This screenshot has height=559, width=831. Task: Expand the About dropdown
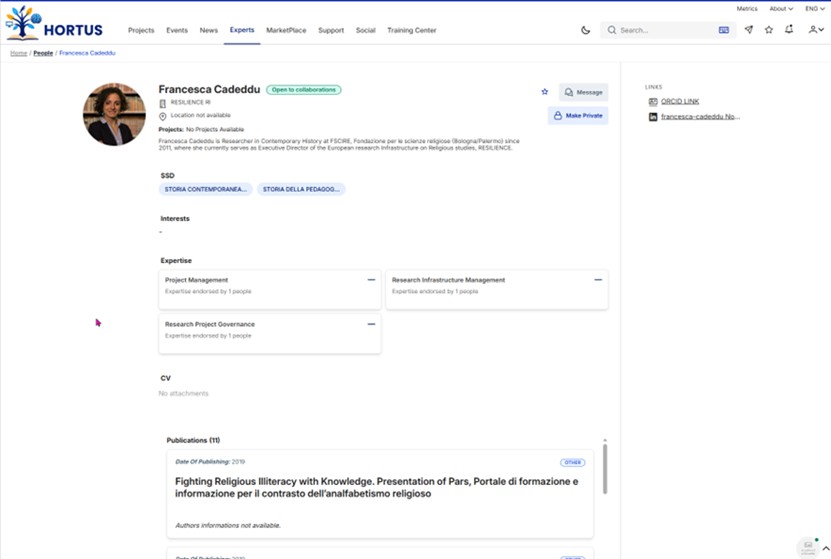tap(781, 8)
